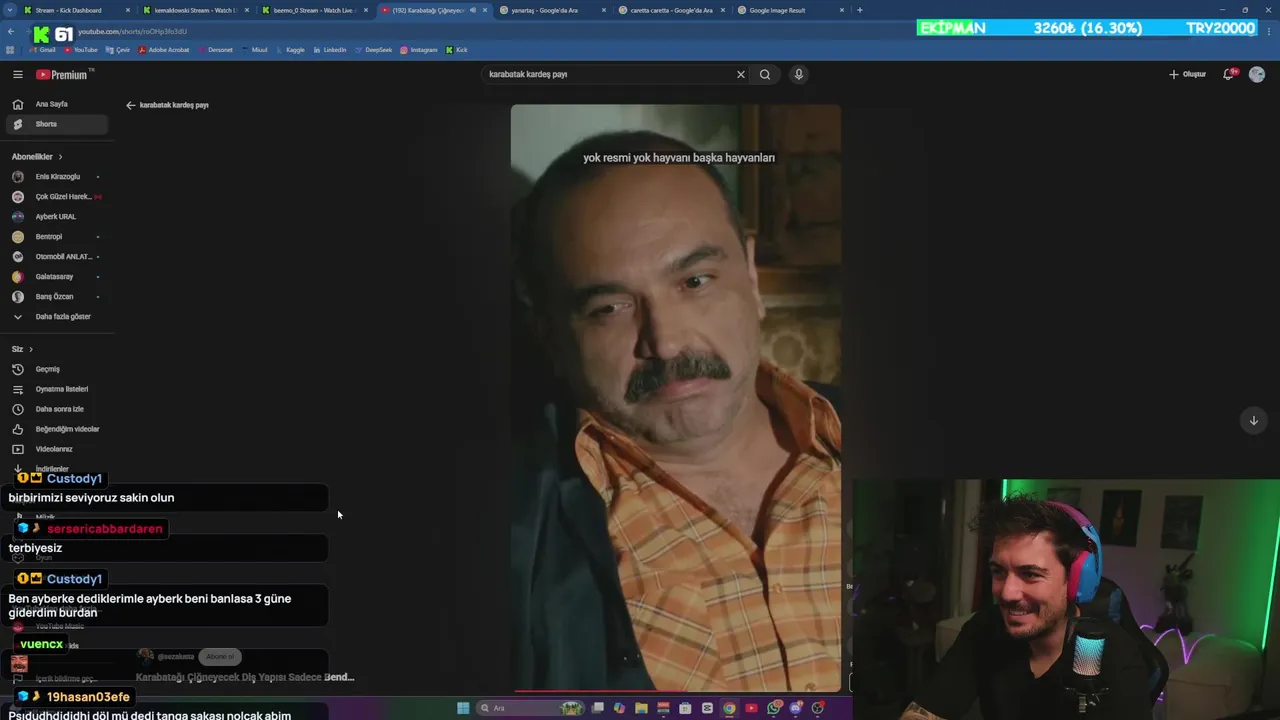Open Gmail bookmark
This screenshot has width=1280, height=720.
pyautogui.click(x=43, y=50)
